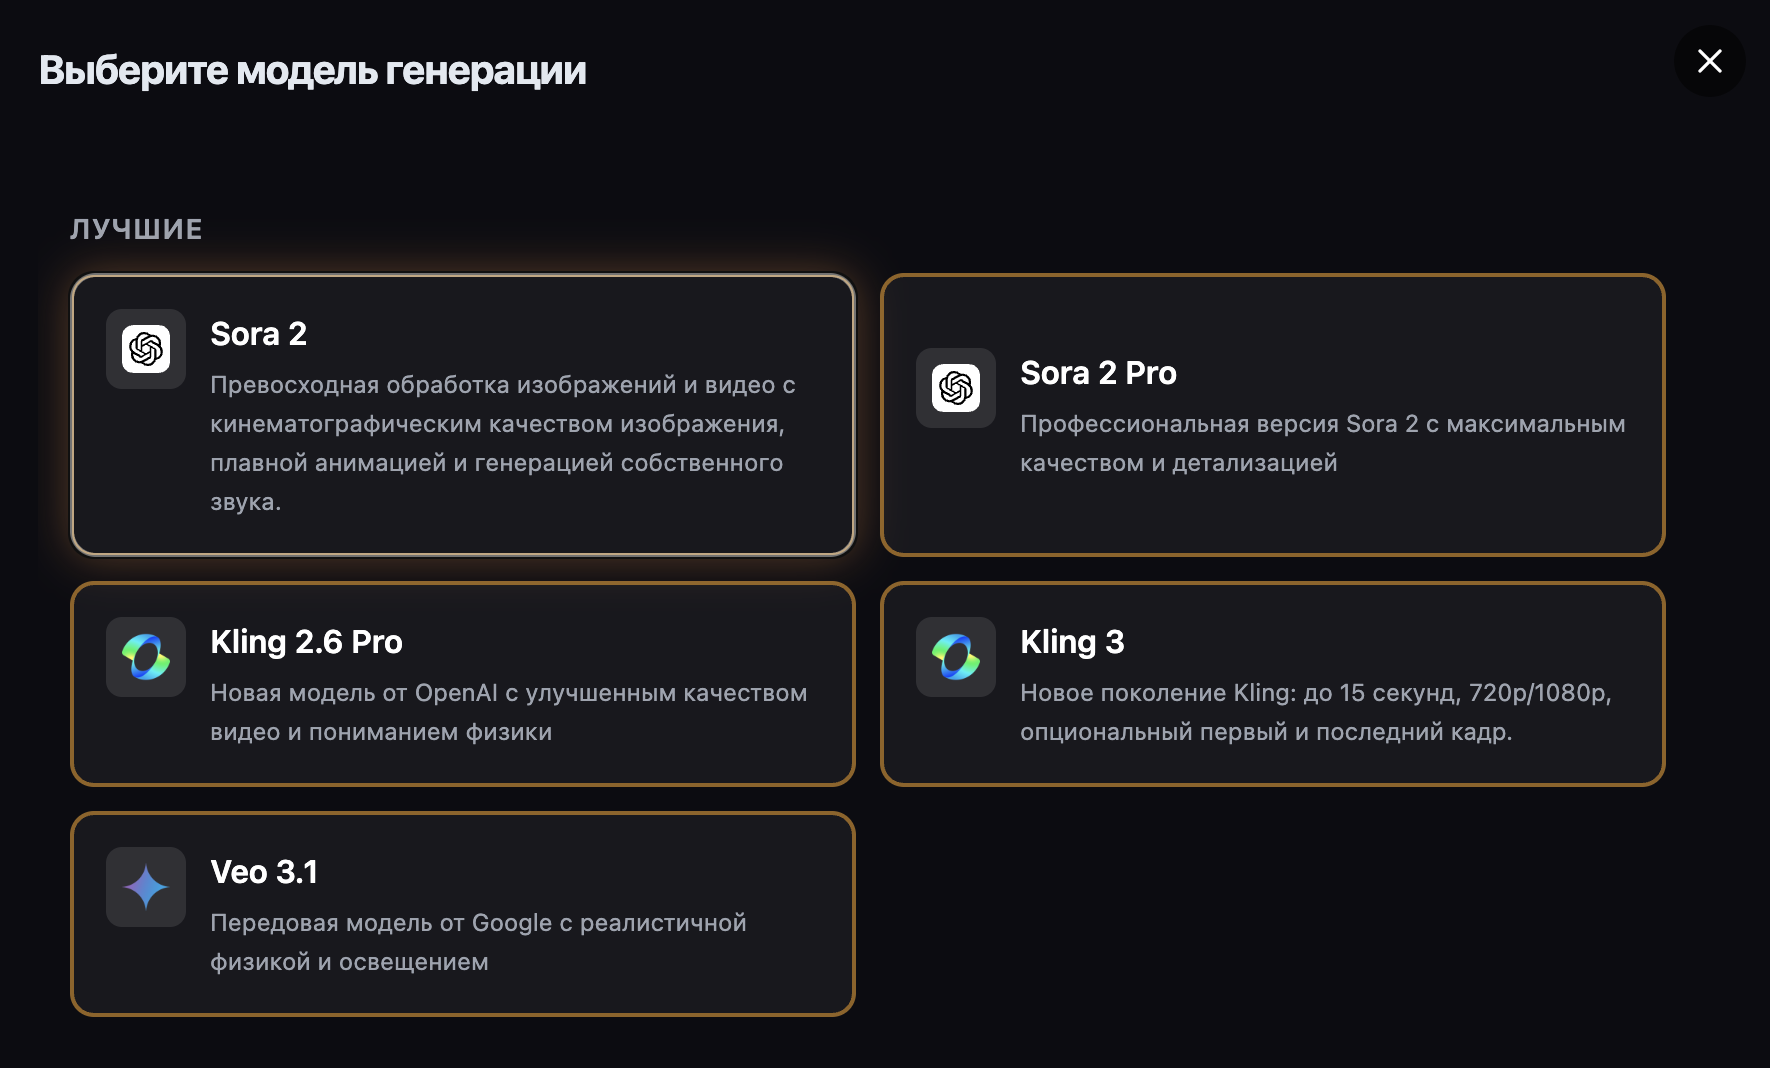This screenshot has height=1068, width=1770.
Task: Click the swirl icon beside Kling 2.6 Pro
Action: tap(146, 657)
